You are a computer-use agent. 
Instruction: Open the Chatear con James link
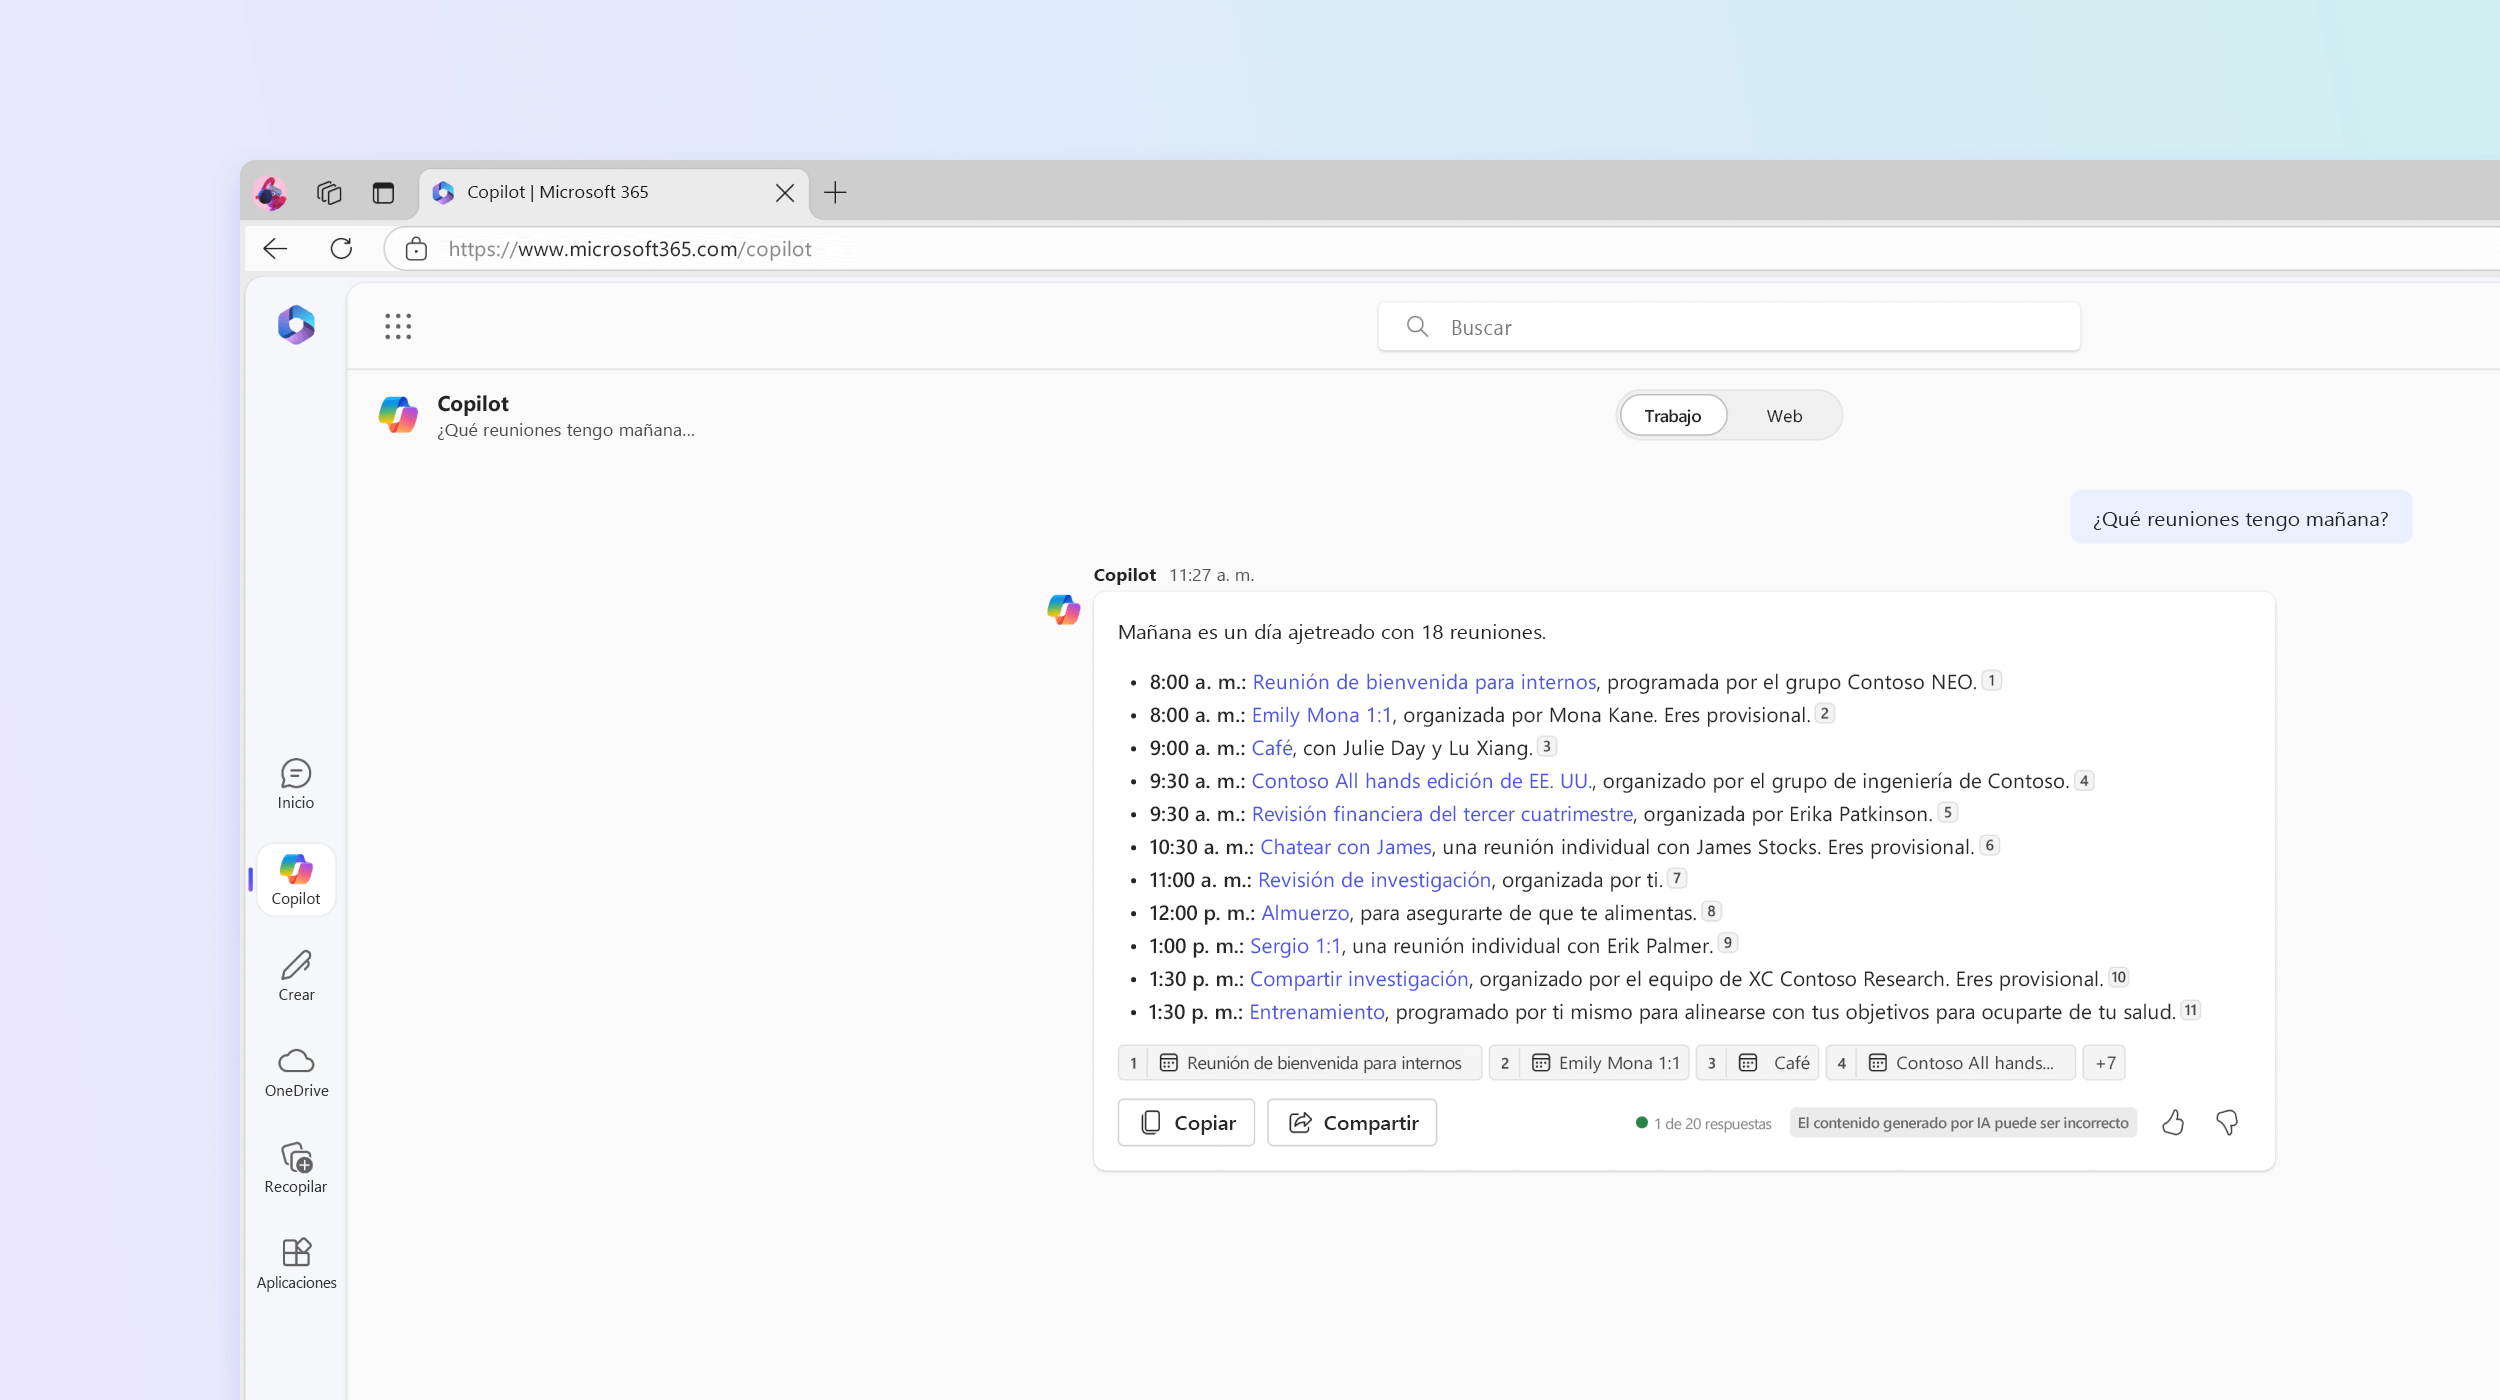1345,847
